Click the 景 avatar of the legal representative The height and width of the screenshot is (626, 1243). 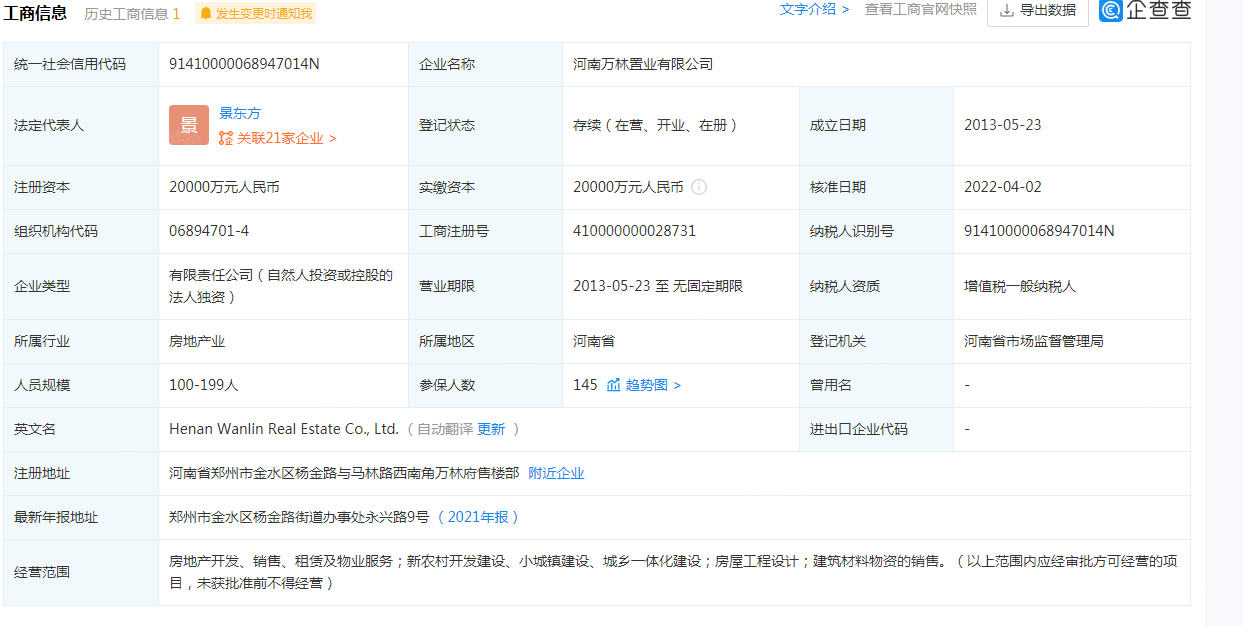coord(188,125)
